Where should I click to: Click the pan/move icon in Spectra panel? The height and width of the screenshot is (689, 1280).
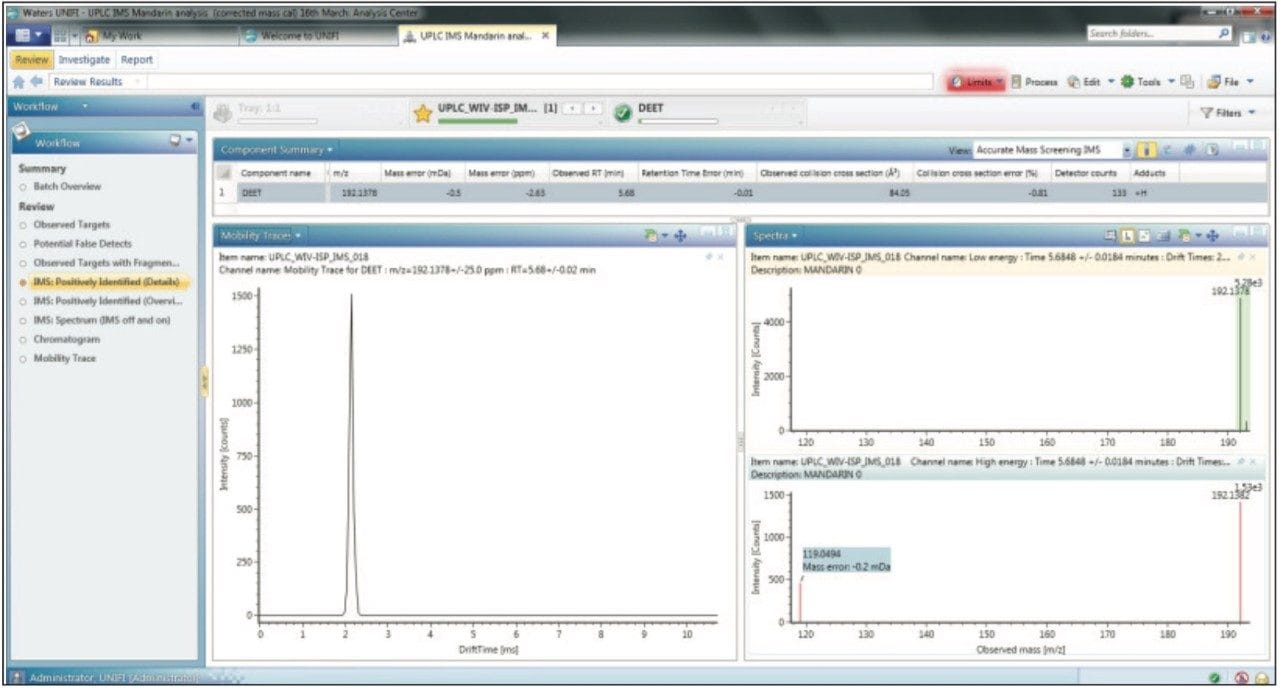coord(1213,235)
